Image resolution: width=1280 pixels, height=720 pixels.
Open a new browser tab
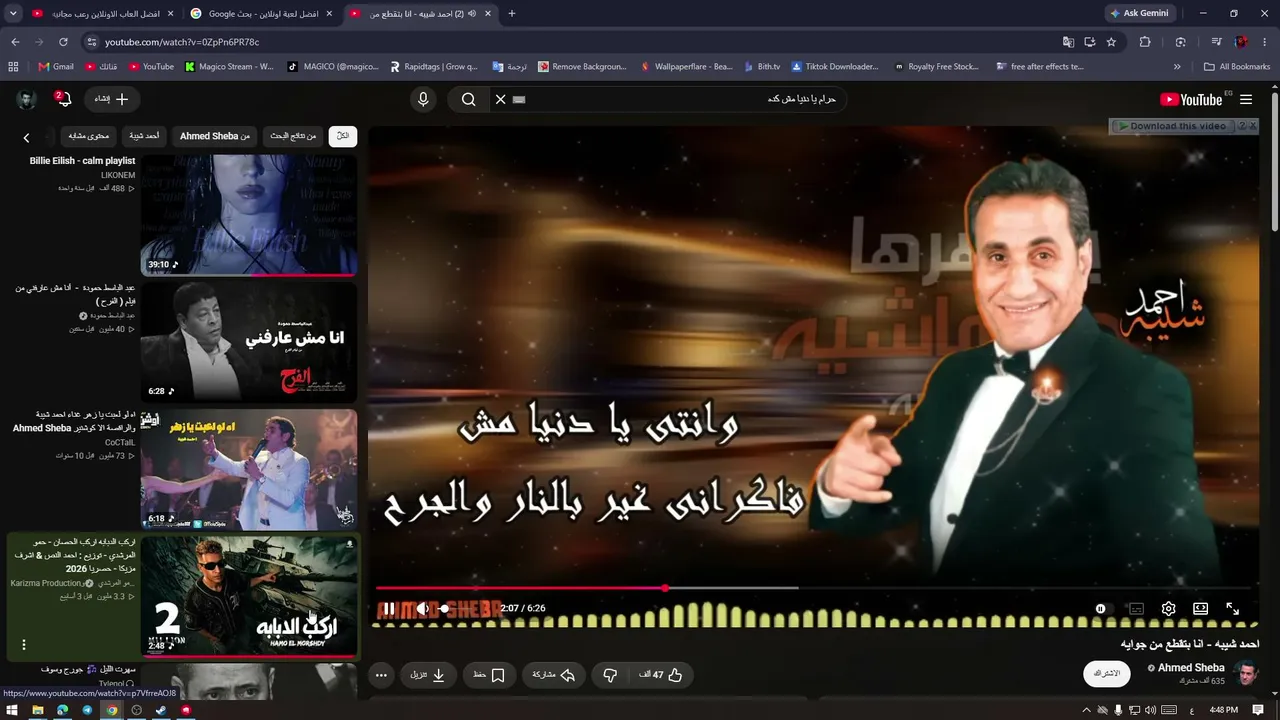coord(512,13)
